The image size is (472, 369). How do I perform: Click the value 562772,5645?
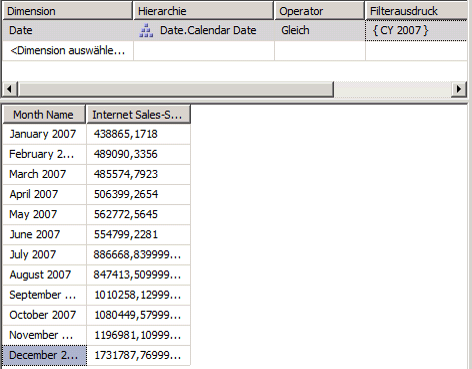coord(138,214)
